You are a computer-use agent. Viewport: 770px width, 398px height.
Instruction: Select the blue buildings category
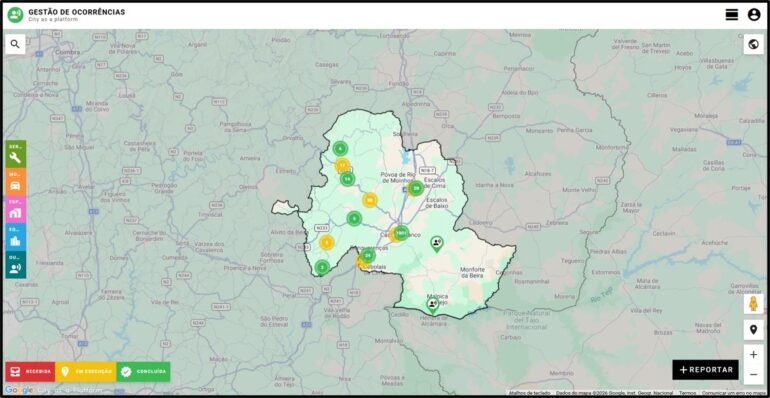tap(16, 237)
